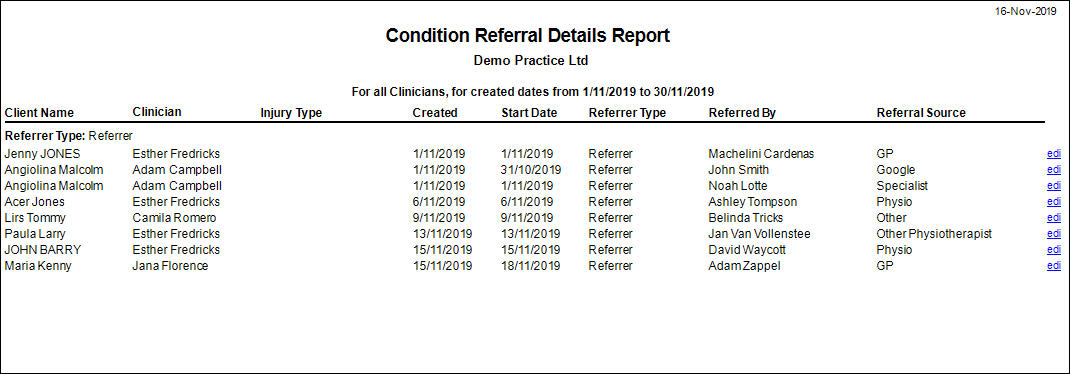Open the edit link for Acer Jones
This screenshot has width=1070, height=374.
tap(1054, 202)
